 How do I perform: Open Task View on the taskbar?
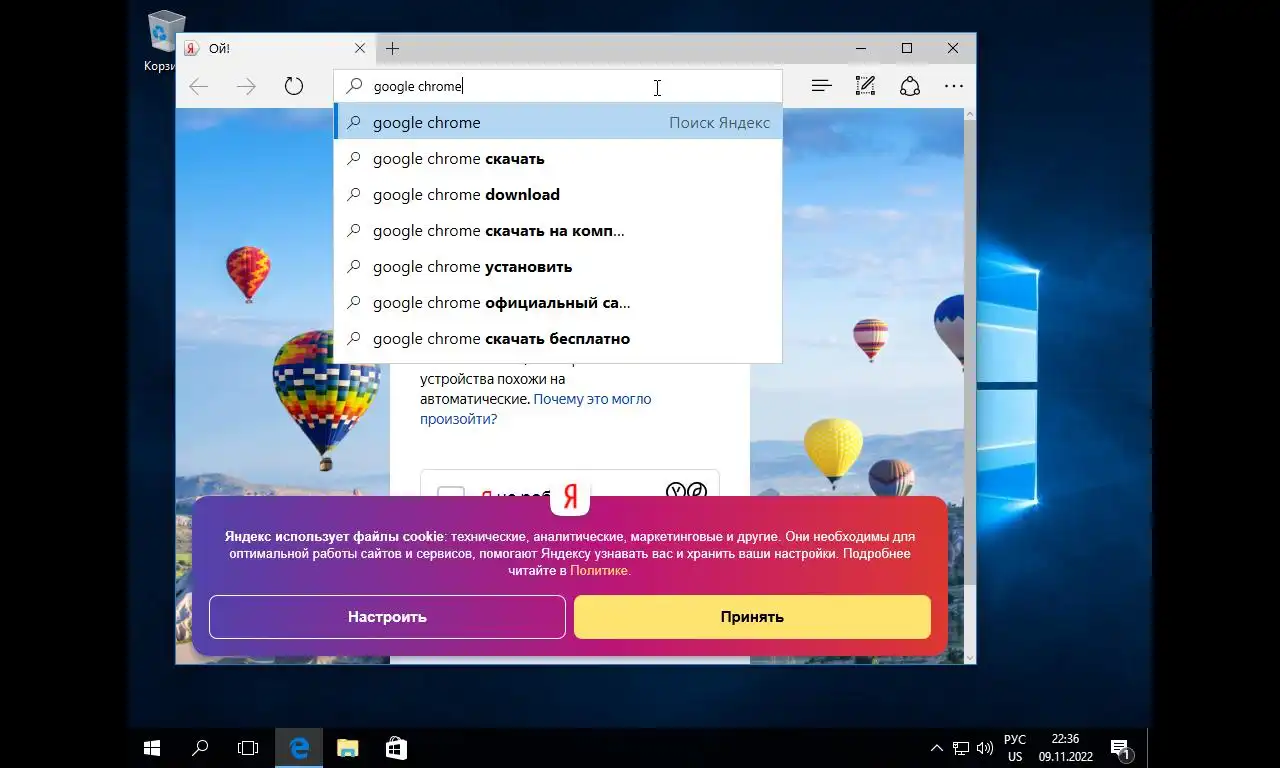(x=247, y=748)
